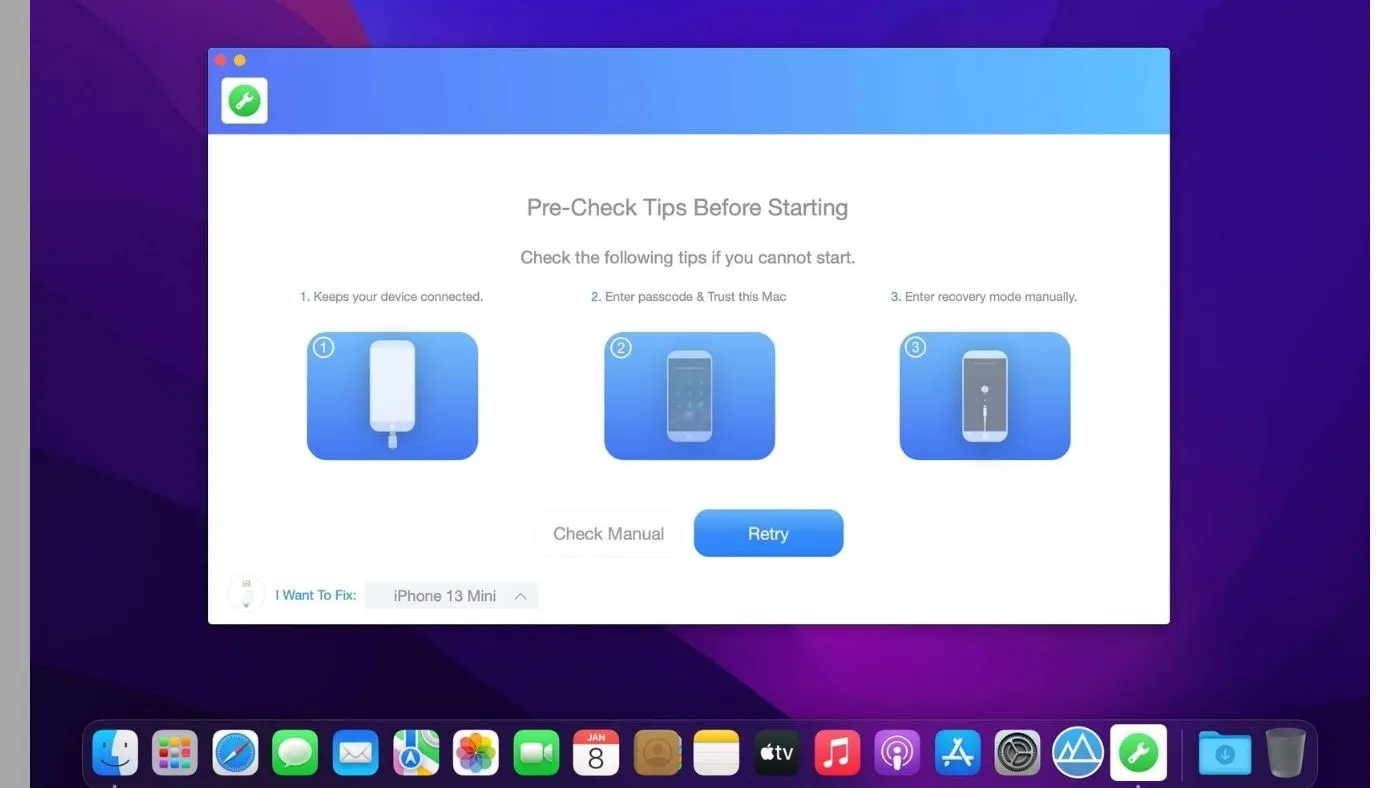Open Calendar showing Jan 8 in dock
The width and height of the screenshot is (1400, 788).
(596, 752)
